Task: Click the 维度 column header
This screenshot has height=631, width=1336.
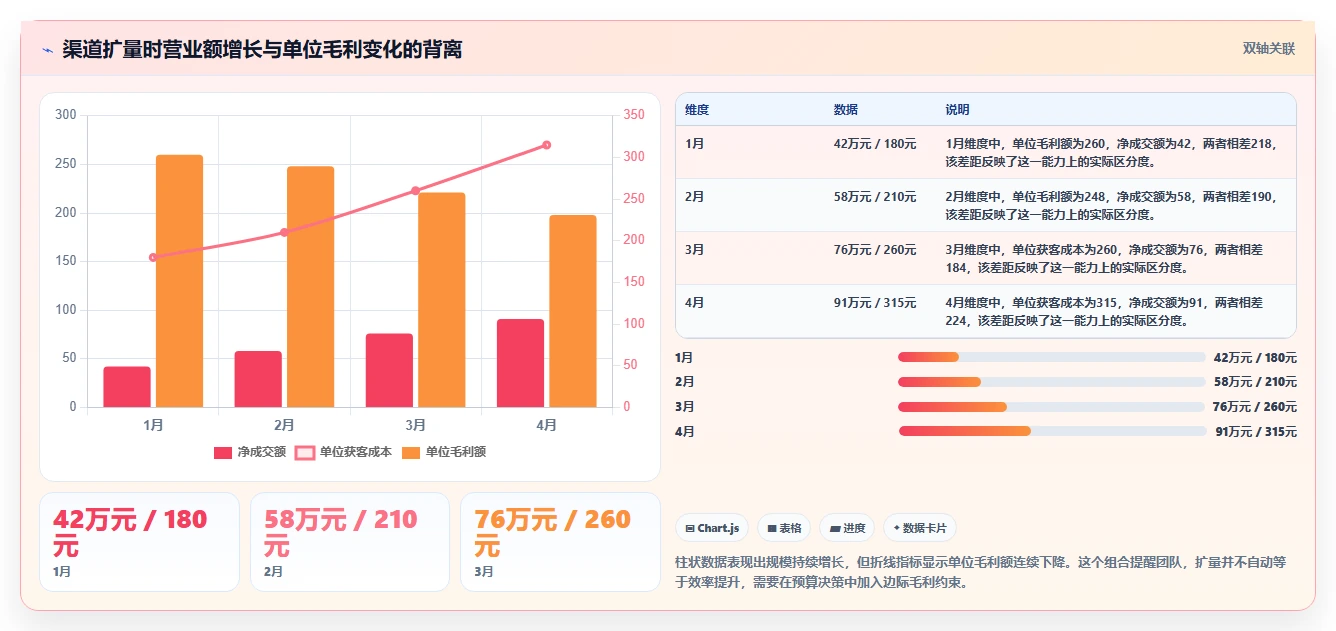Action: coord(697,110)
